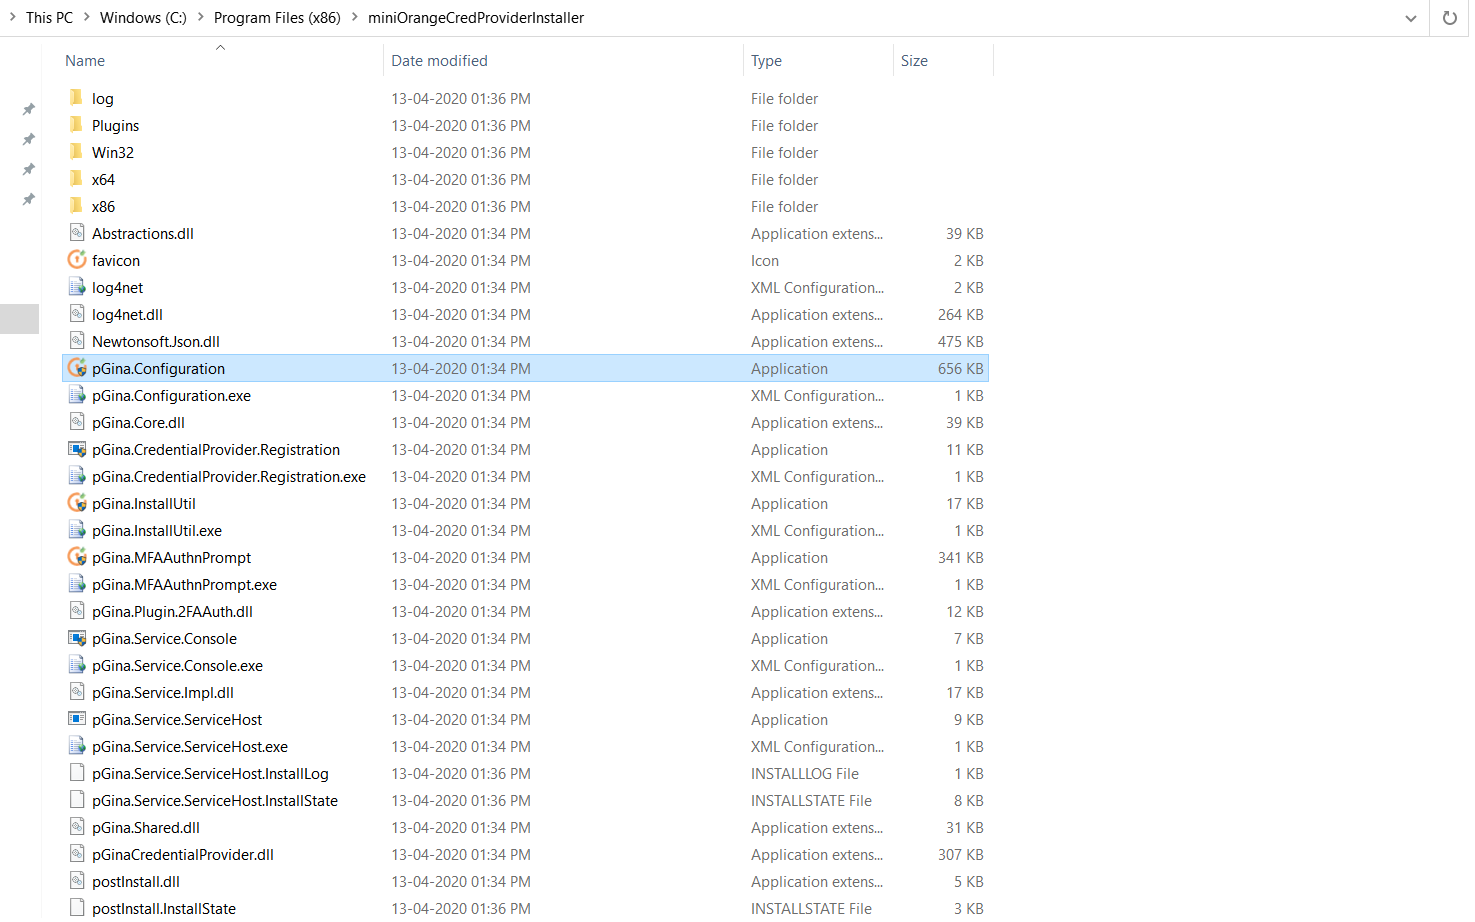Click miniOrangeCredProviderInstaller breadcrumb segment

point(476,18)
